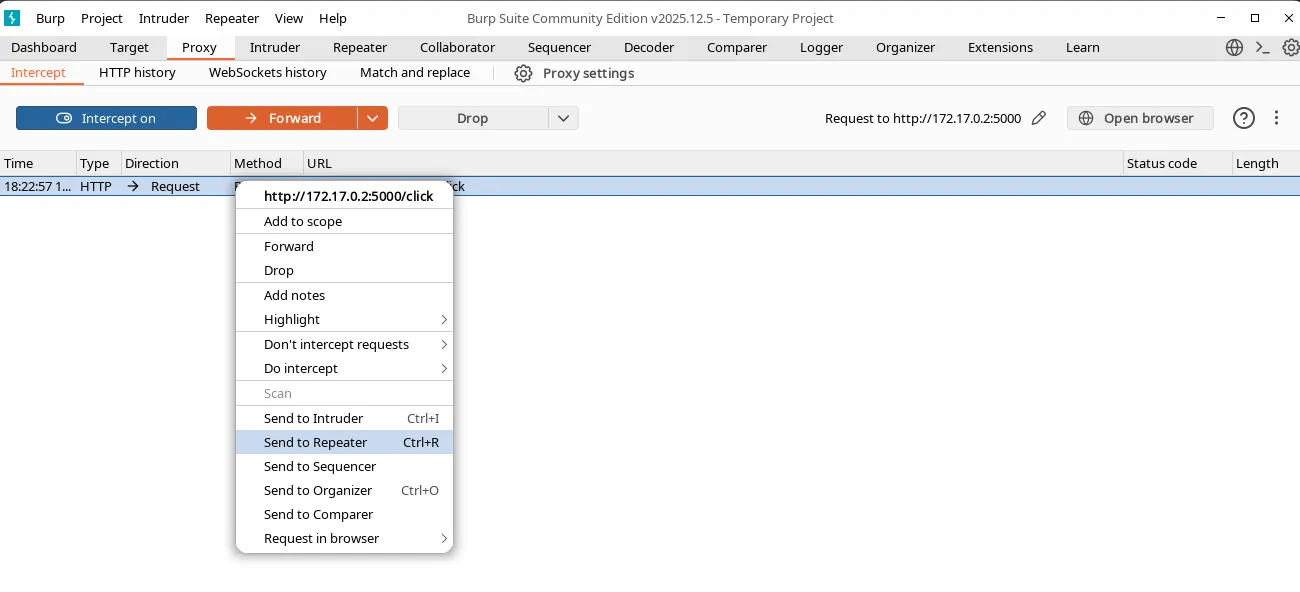Screen dimensions: 1300x592
Task: Sort by the Time column header
Action: 38,163
